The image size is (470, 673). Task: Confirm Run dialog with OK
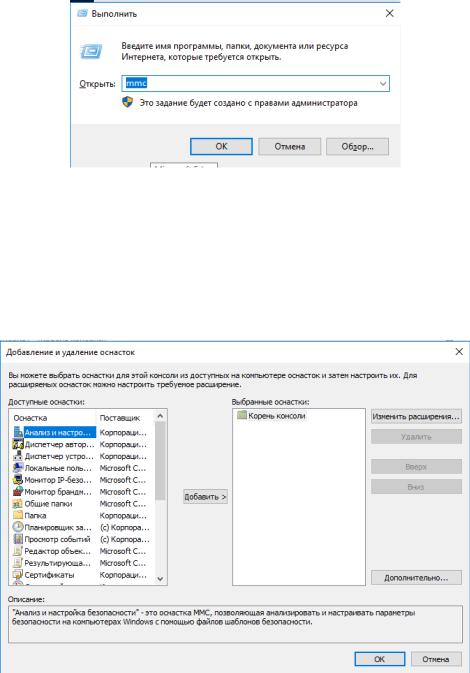click(221, 146)
